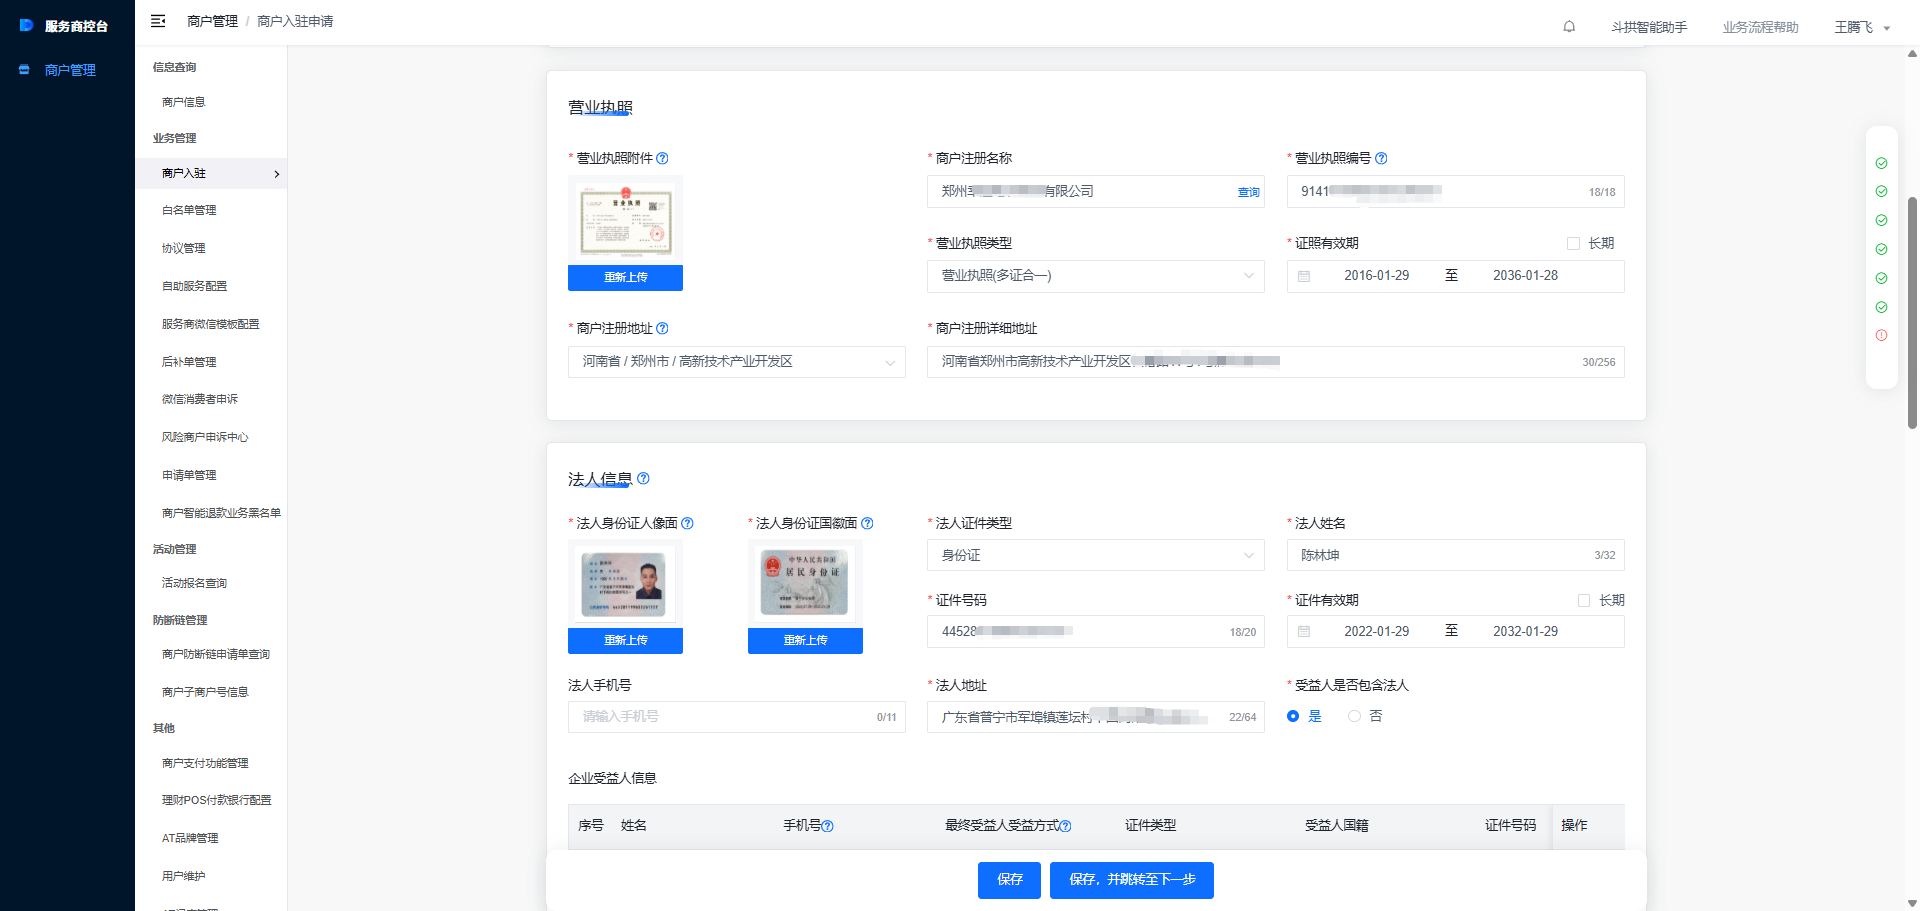This screenshot has height=911, width=1920.
Task: Click the page vertical scrollbar
Action: tap(1912, 312)
